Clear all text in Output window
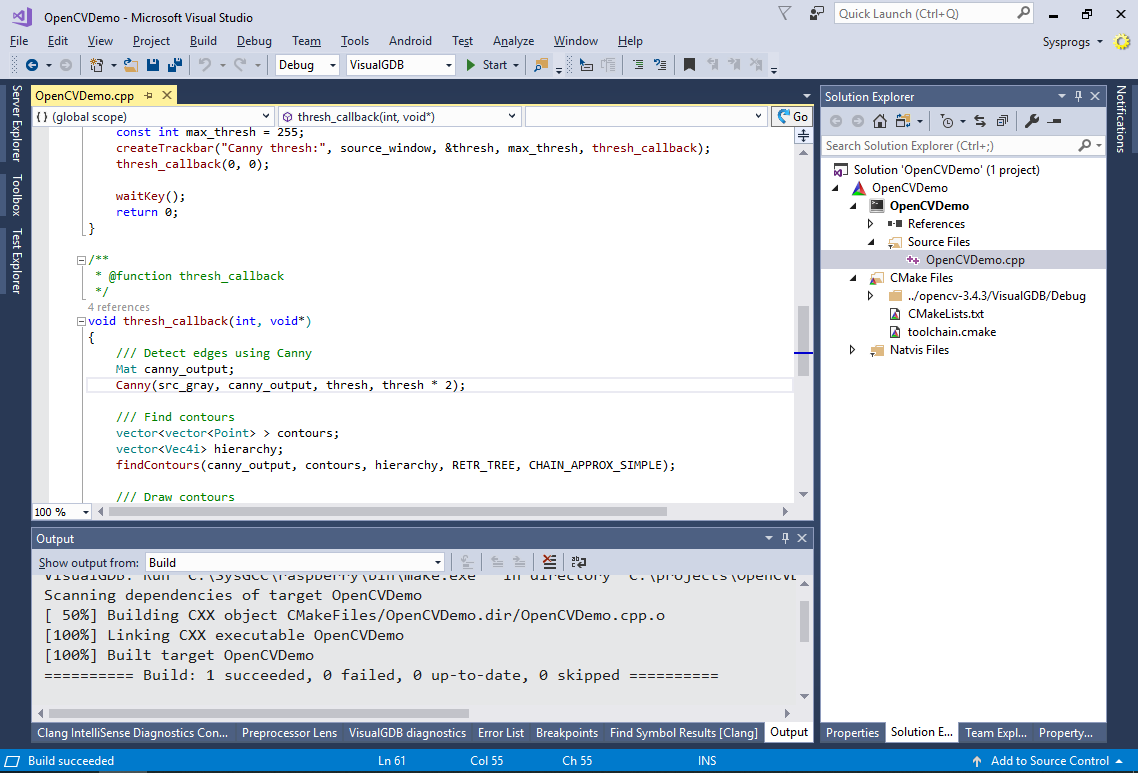1138x773 pixels. tap(549, 562)
